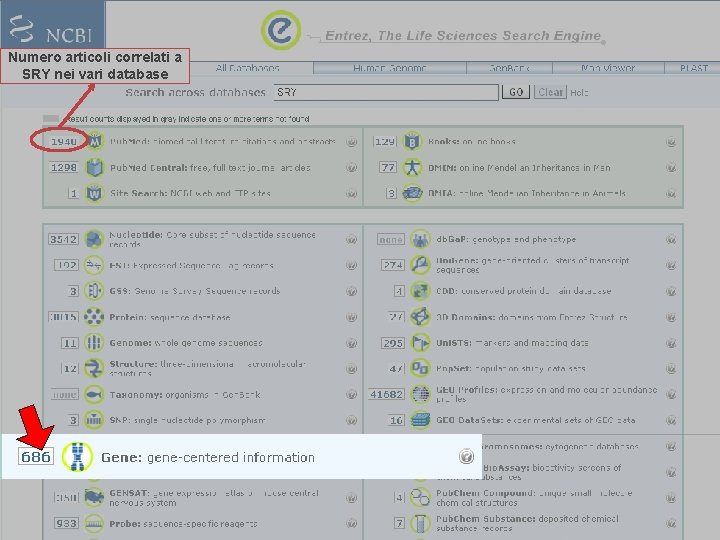Click the 'Taxonomy: organisms in GenBank' label

pos(185,394)
